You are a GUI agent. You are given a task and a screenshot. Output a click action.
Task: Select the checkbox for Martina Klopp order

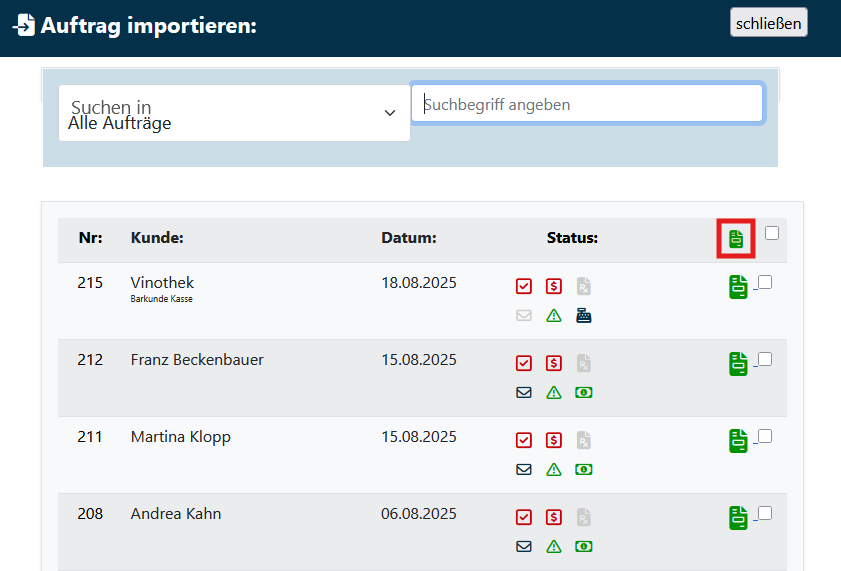(765, 436)
